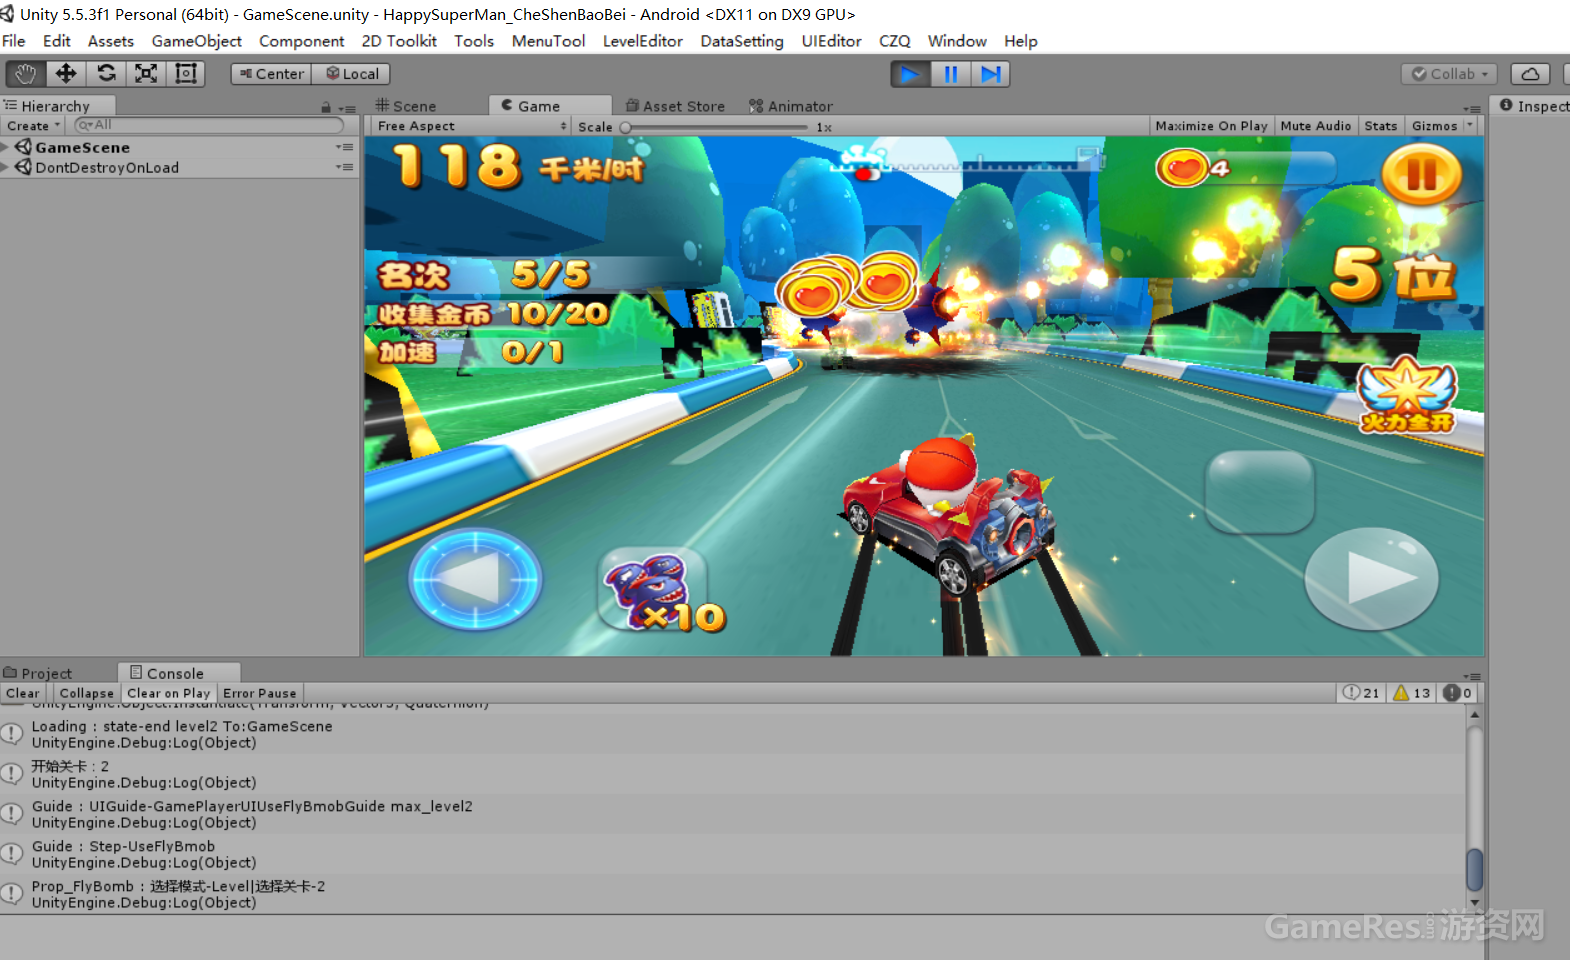Focus the Hierarchy search field

209,125
